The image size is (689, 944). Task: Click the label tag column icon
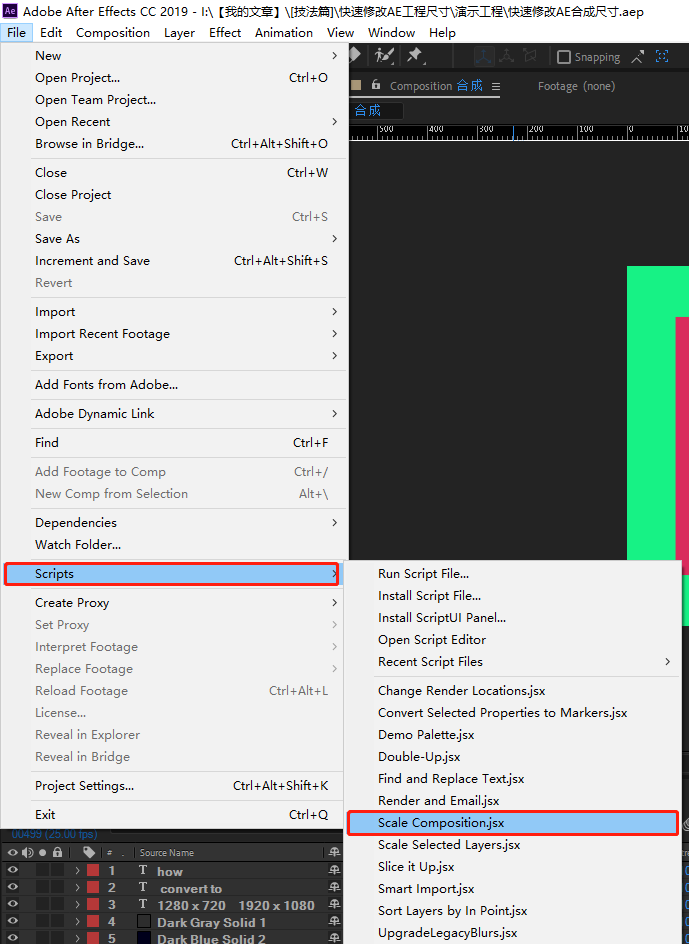tap(89, 853)
